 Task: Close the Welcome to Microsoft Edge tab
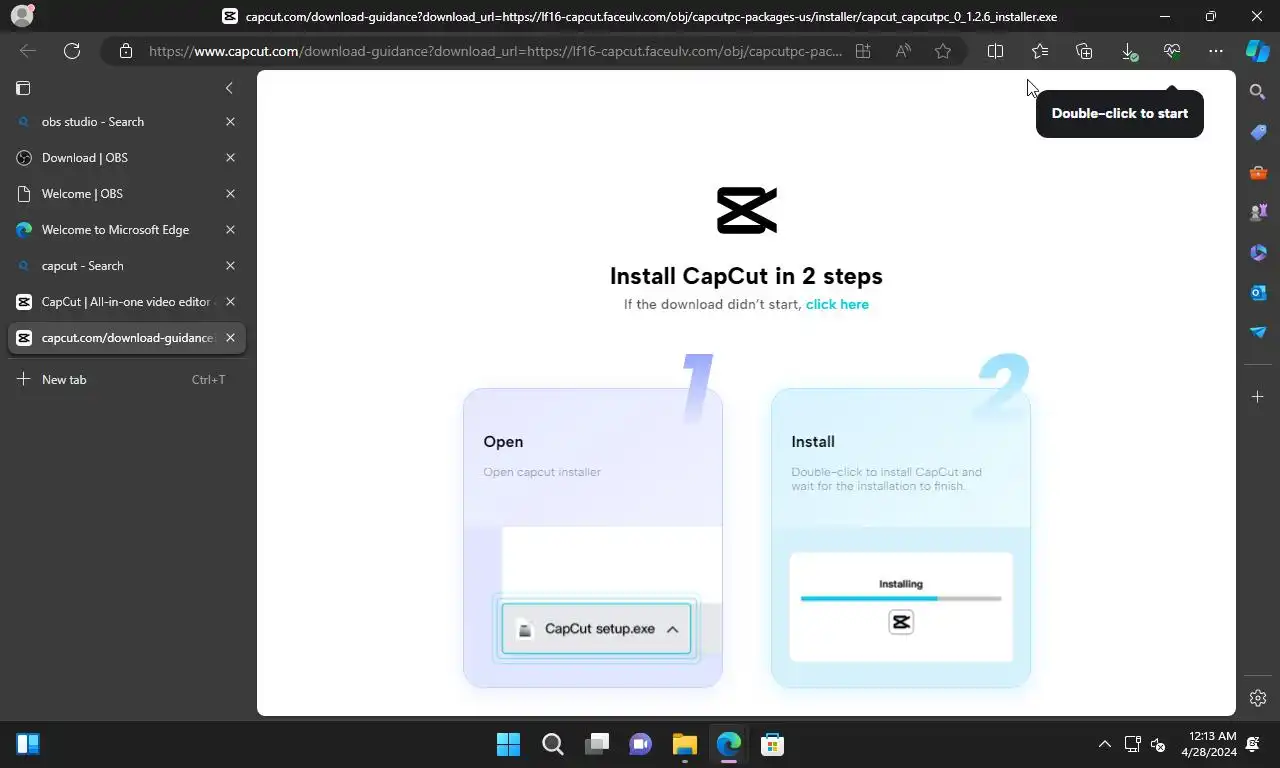[230, 230]
